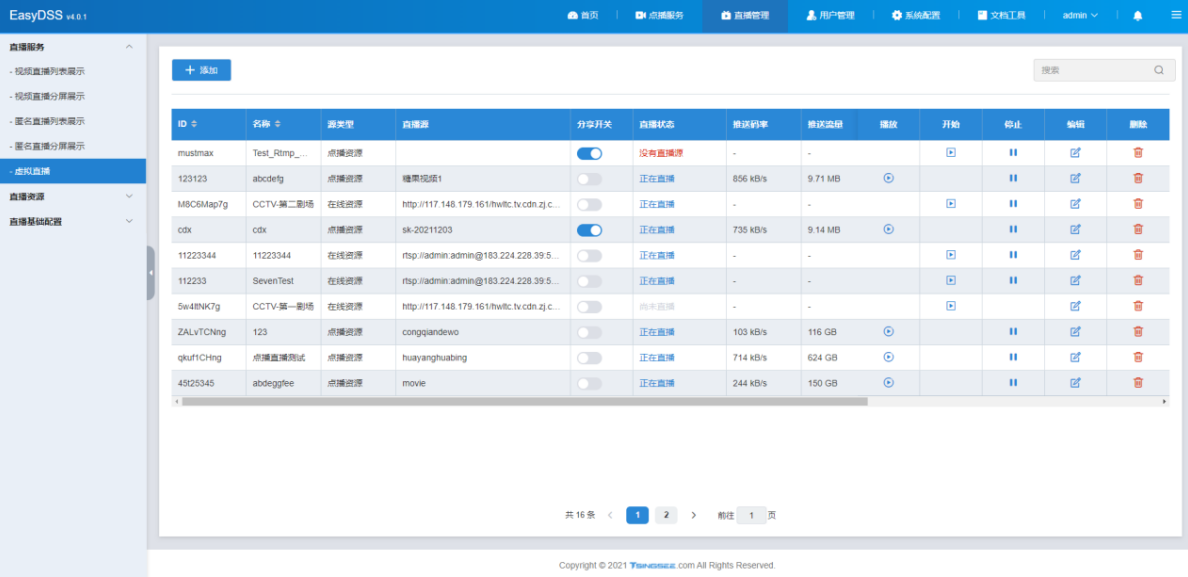The width and height of the screenshot is (1188, 577).
Task: Delete the 11223344 entry
Action: click(1137, 255)
